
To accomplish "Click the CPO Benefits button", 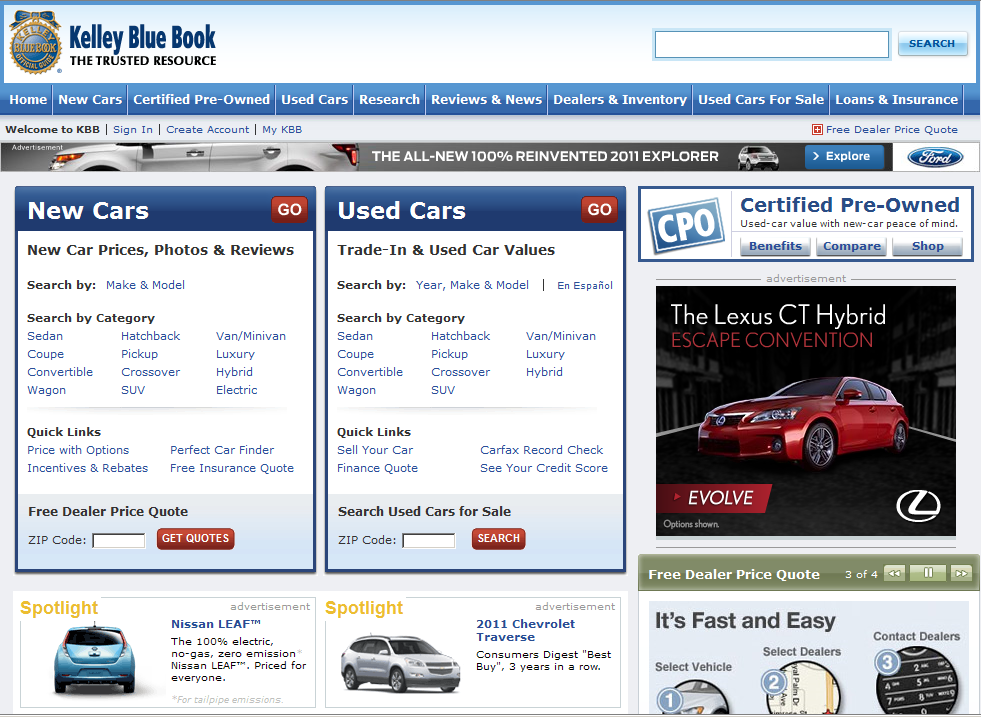I will 775,246.
